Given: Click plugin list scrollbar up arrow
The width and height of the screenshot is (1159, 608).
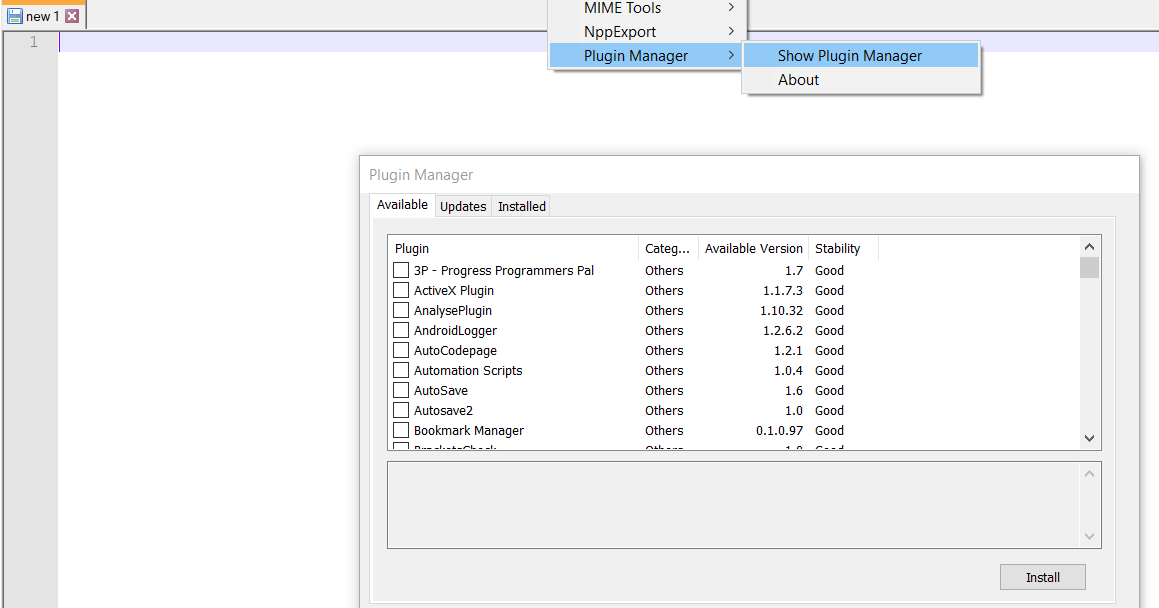Looking at the screenshot, I should point(1089,247).
